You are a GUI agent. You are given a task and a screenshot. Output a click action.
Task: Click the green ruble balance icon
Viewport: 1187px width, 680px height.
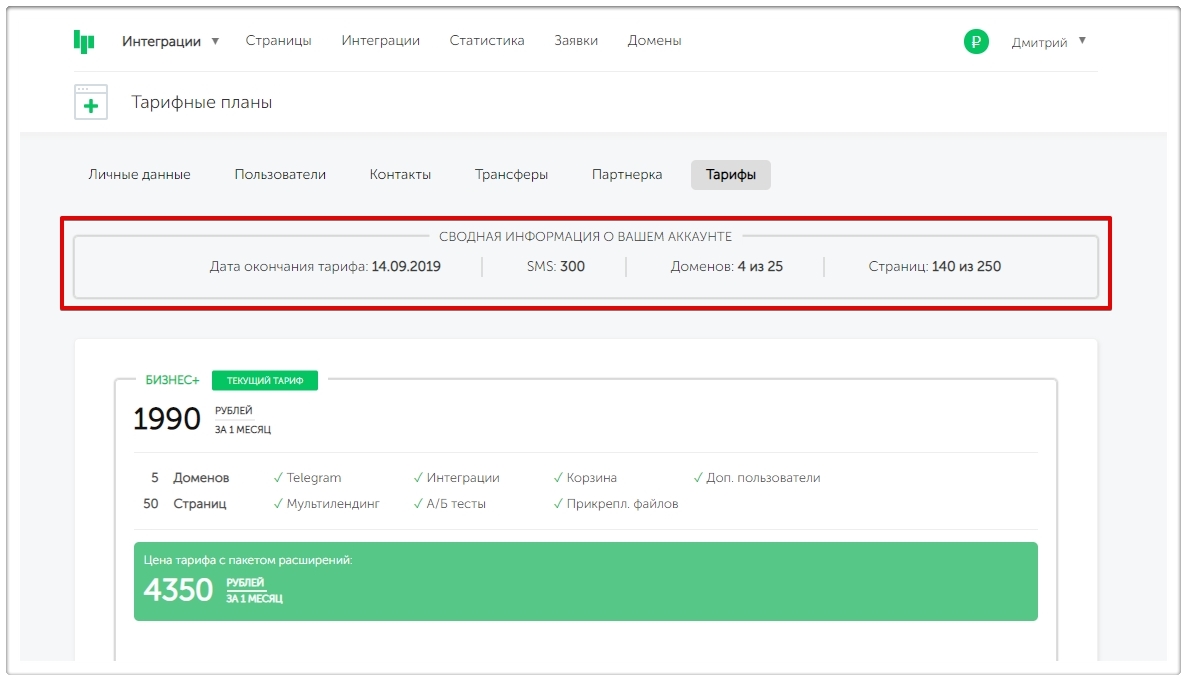(975, 42)
